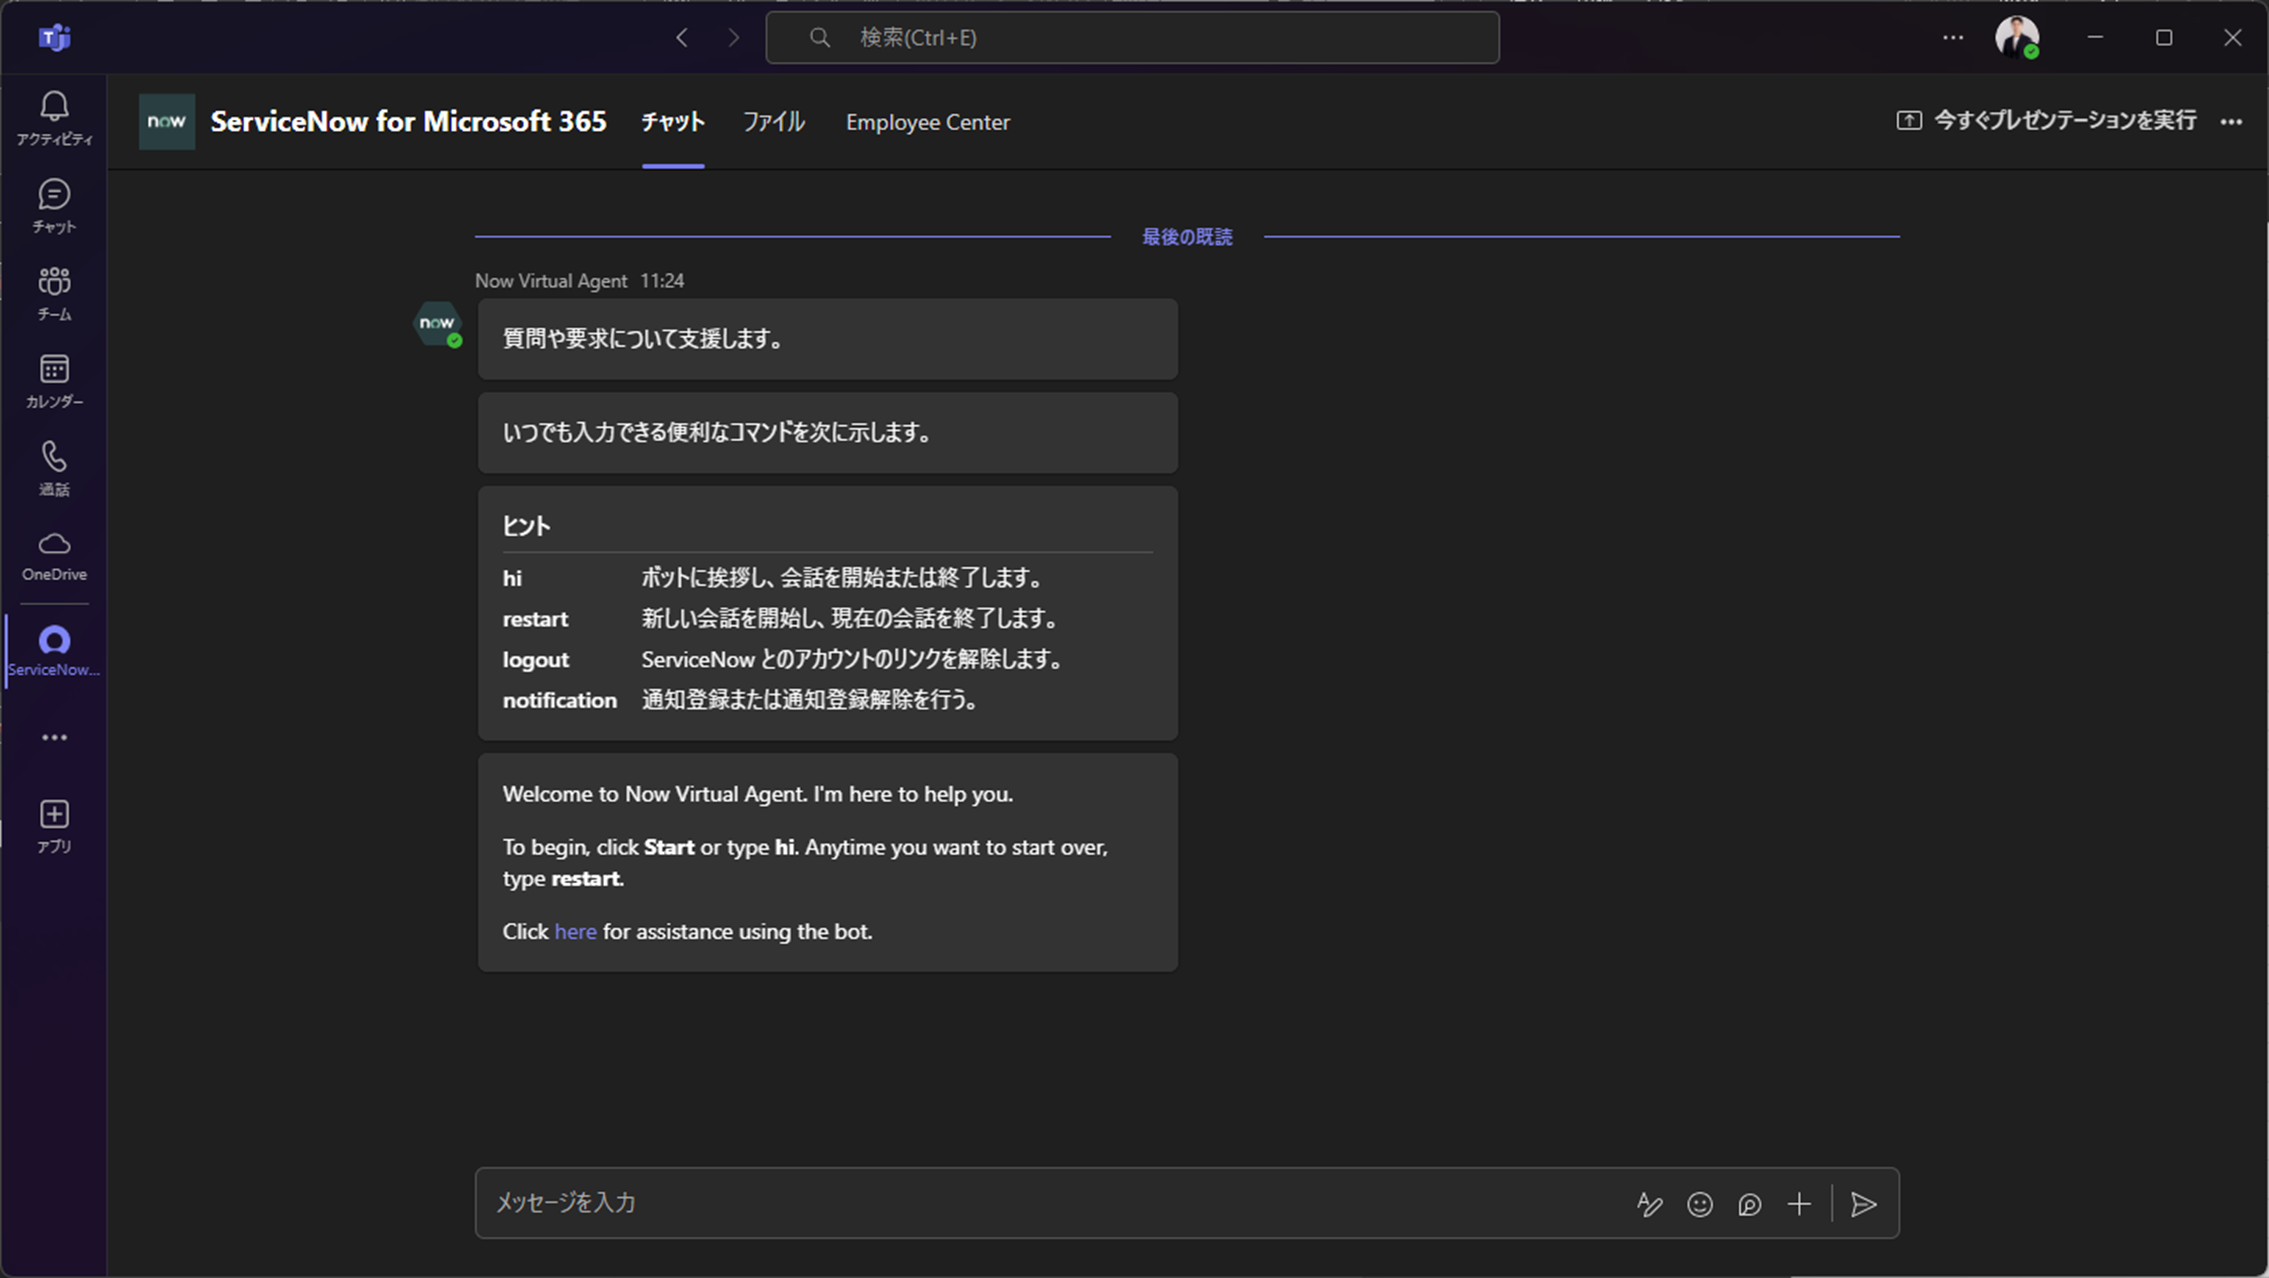Image resolution: width=2269 pixels, height=1278 pixels.
Task: Open the Activity bell in sidebar
Action: coord(54,117)
